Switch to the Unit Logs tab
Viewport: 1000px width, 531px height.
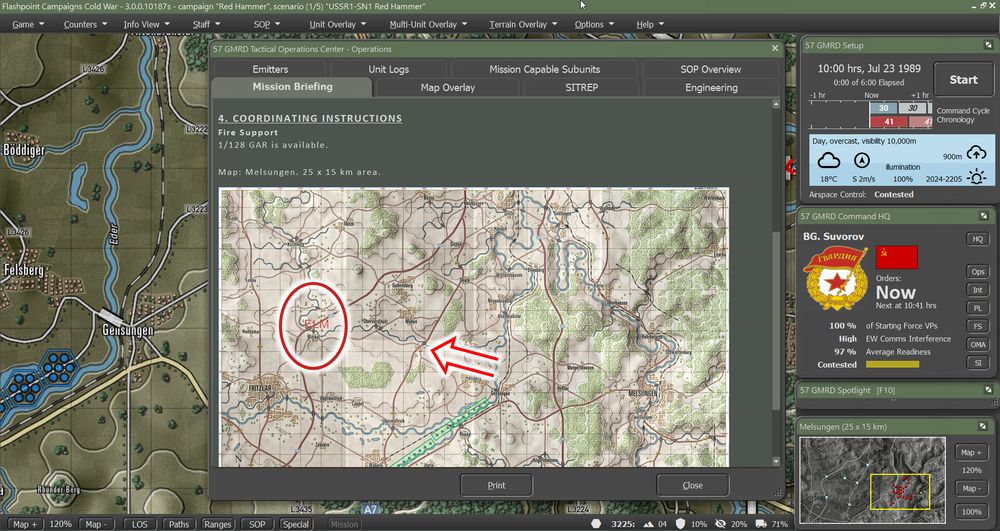[388, 69]
